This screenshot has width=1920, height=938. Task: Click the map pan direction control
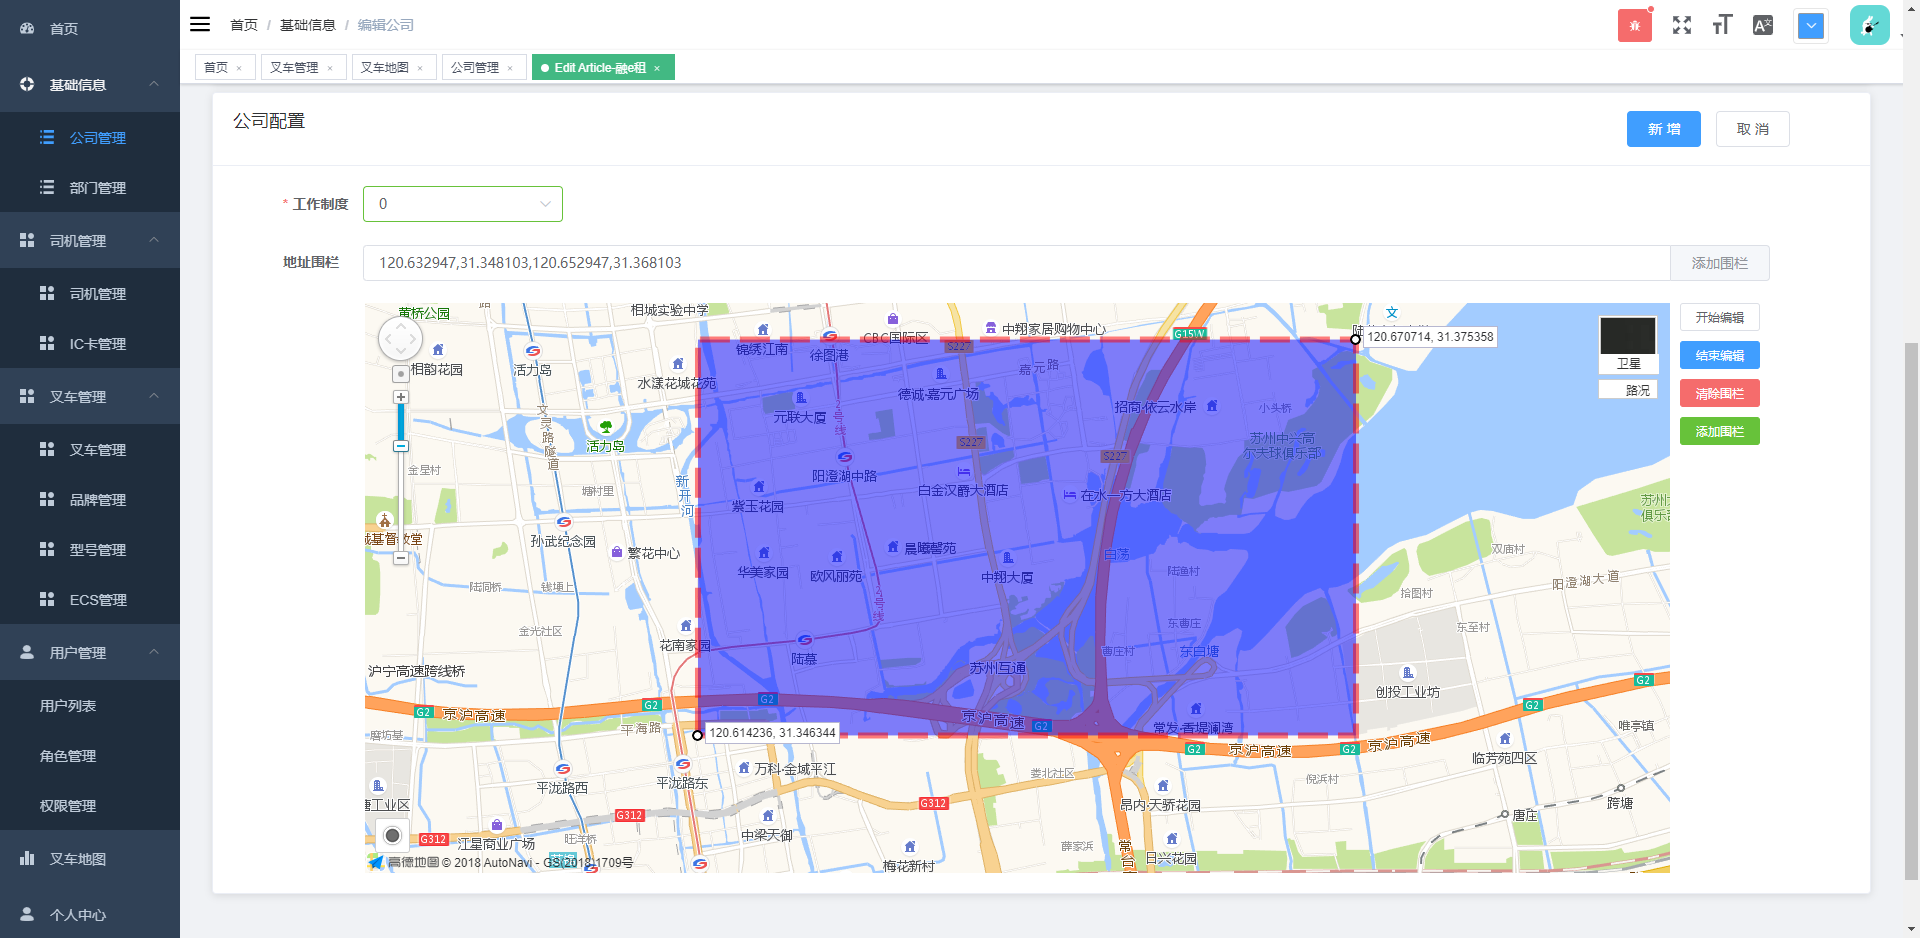click(x=400, y=340)
